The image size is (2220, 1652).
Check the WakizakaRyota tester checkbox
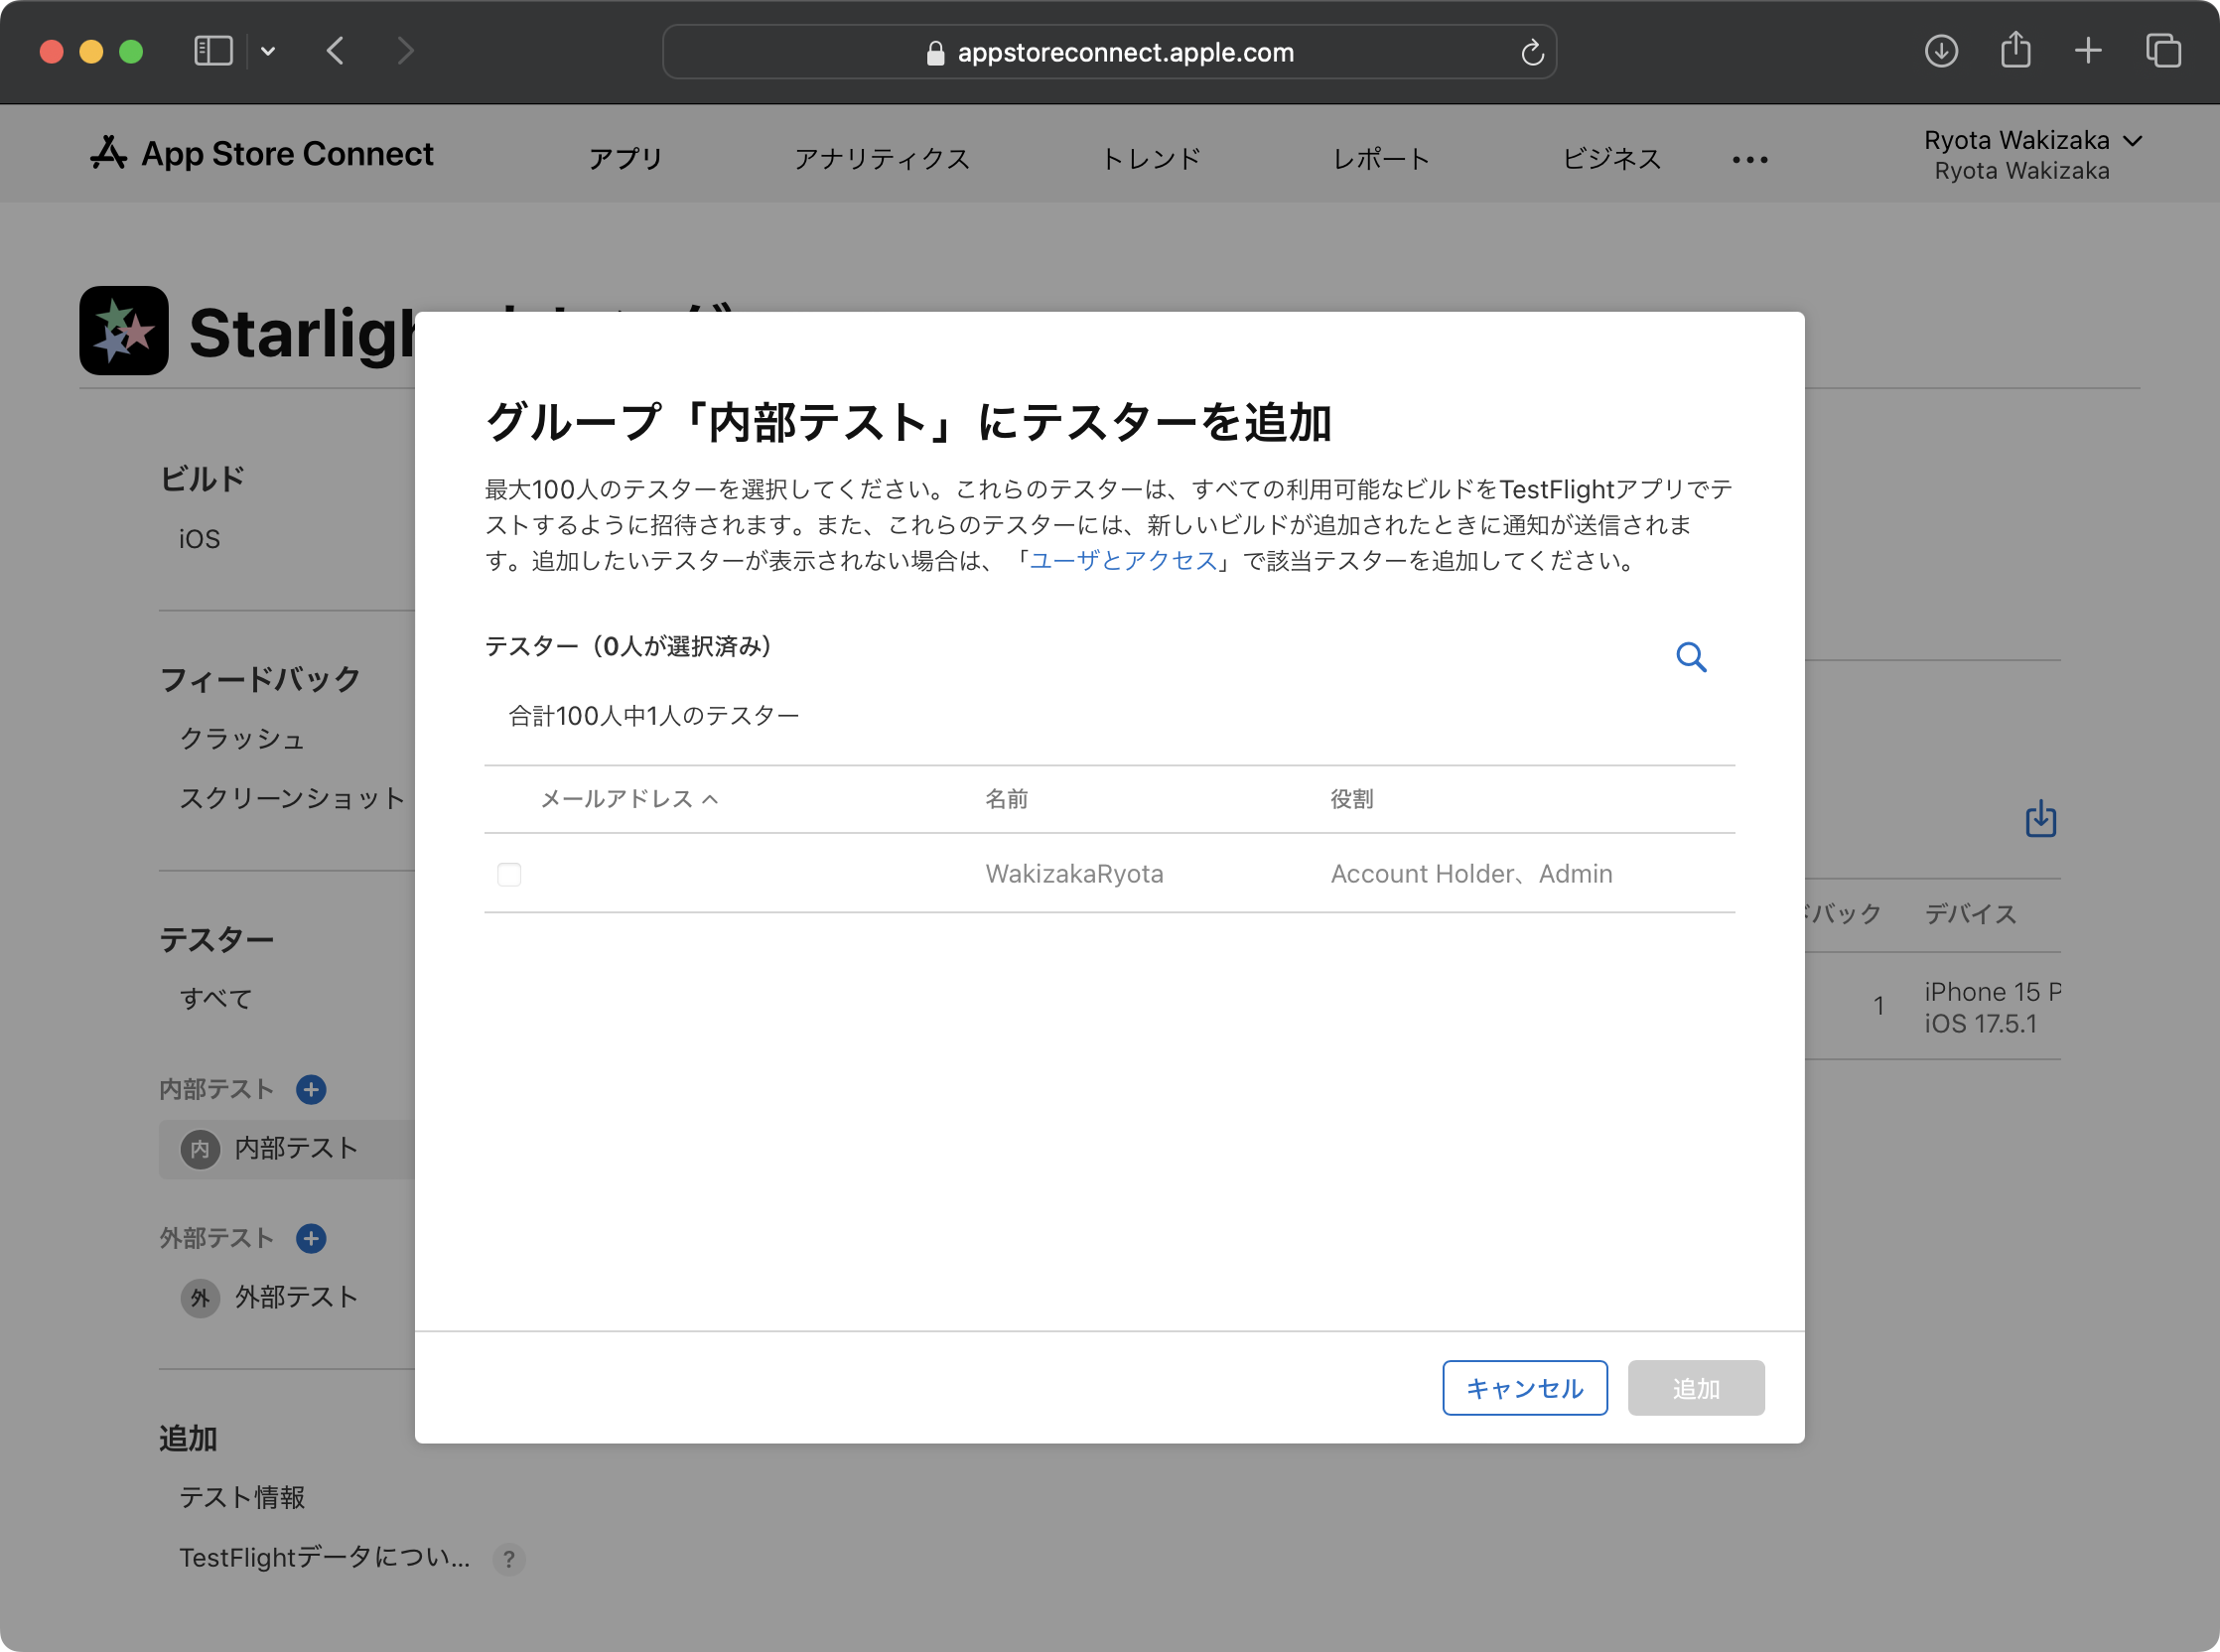point(509,875)
